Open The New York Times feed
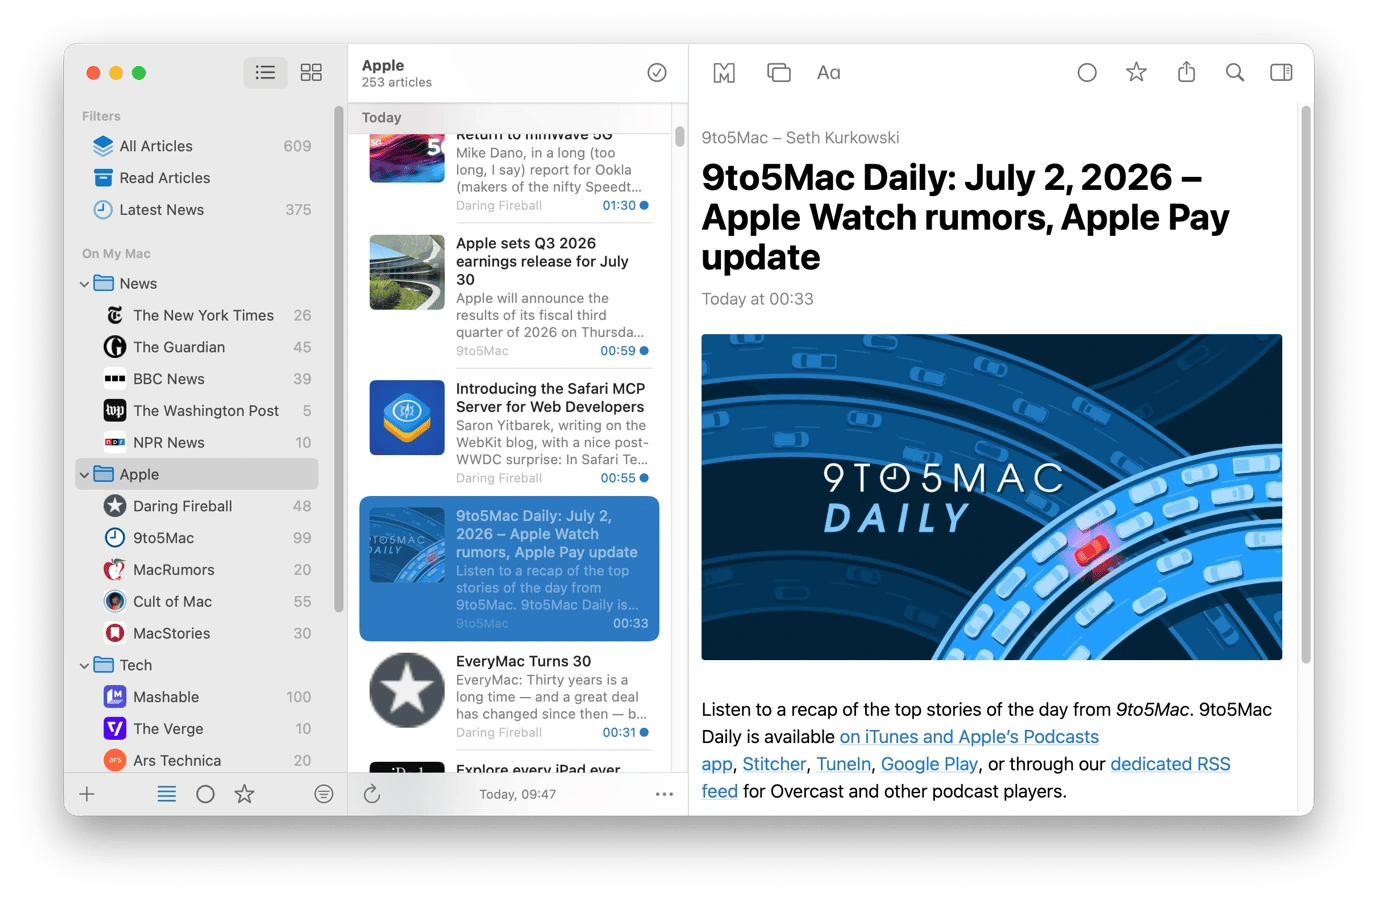This screenshot has height=900, width=1378. pyautogui.click(x=197, y=315)
